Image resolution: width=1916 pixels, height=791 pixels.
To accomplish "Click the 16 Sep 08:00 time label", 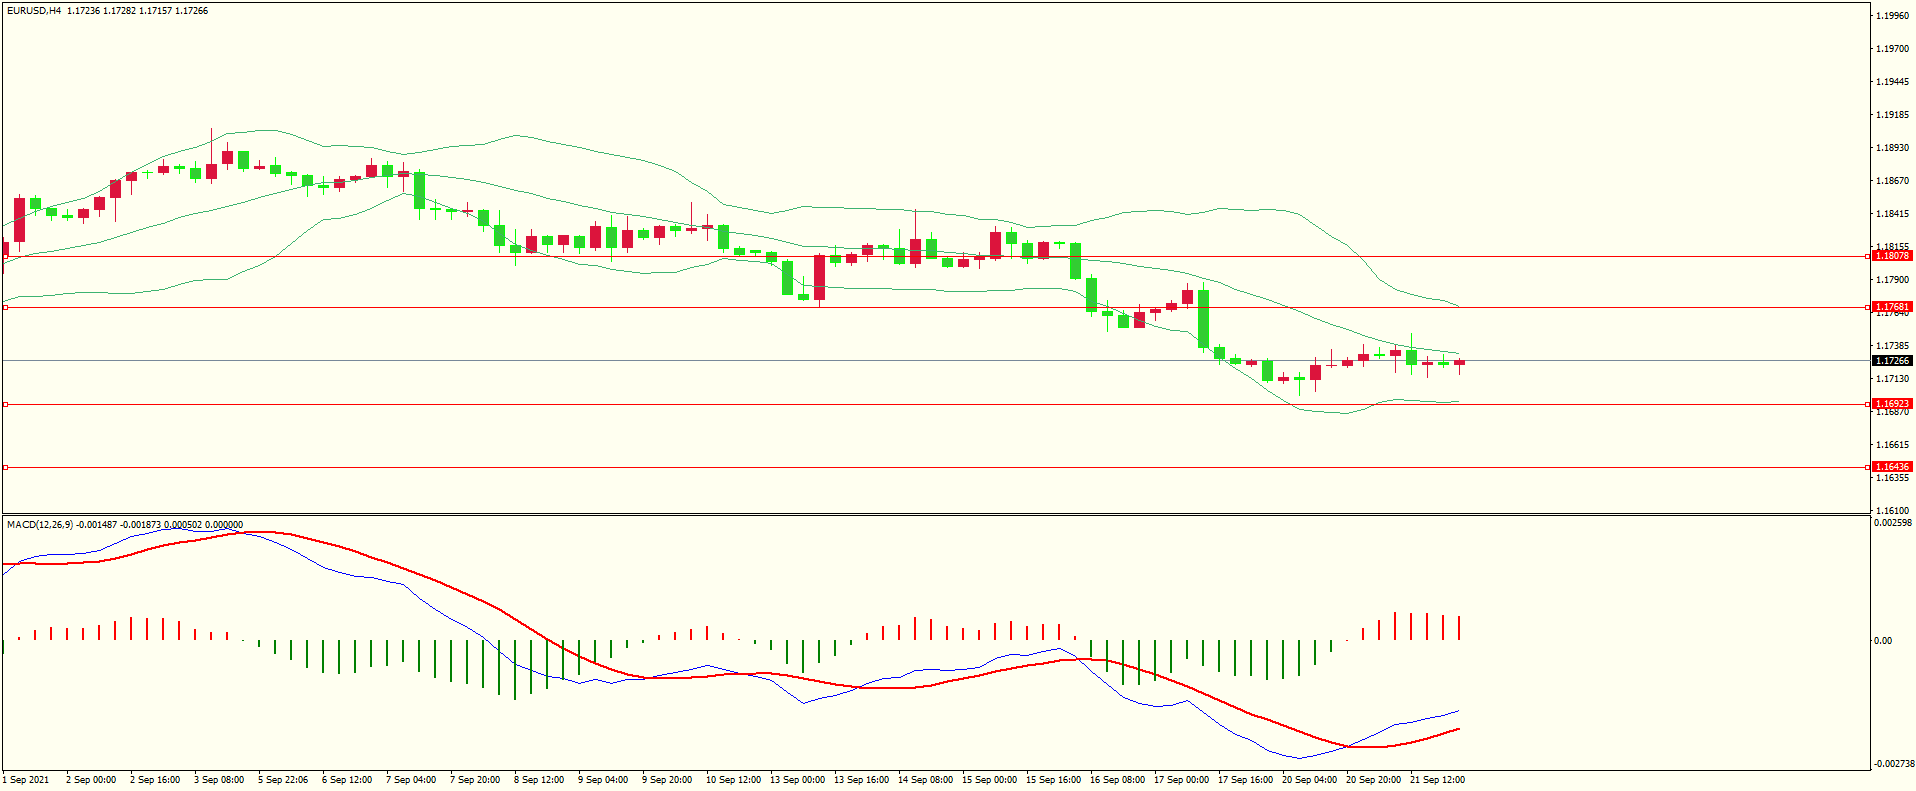I will [1117, 780].
